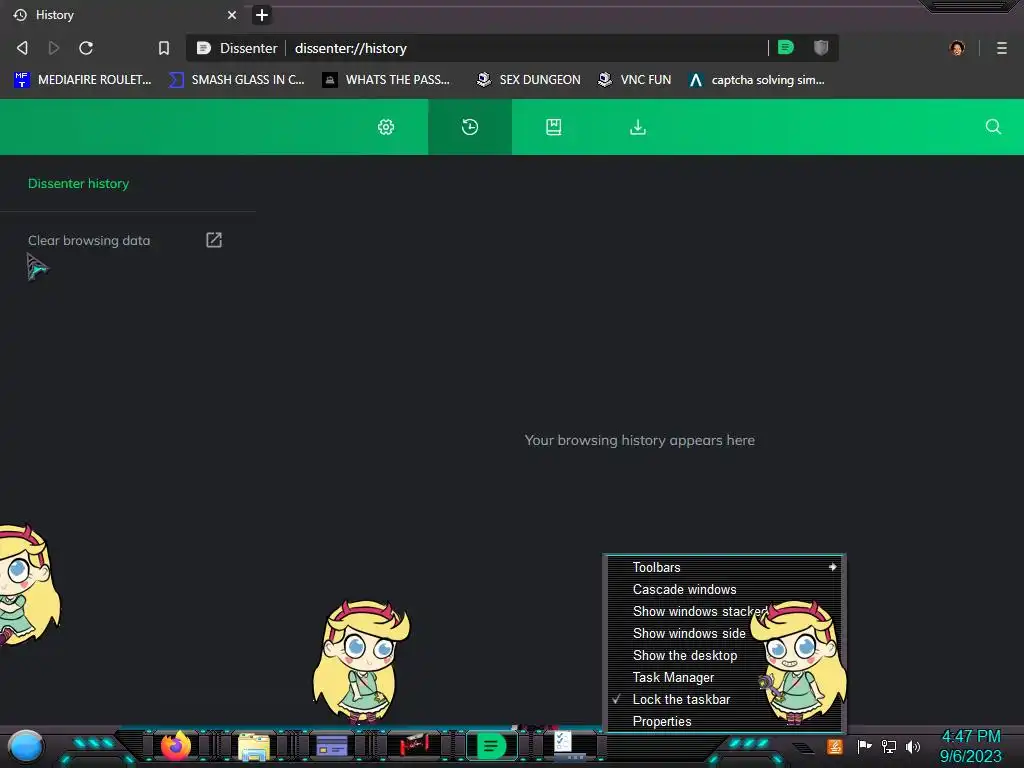Open a new tab with plus button
1024x768 pixels.
click(x=262, y=14)
